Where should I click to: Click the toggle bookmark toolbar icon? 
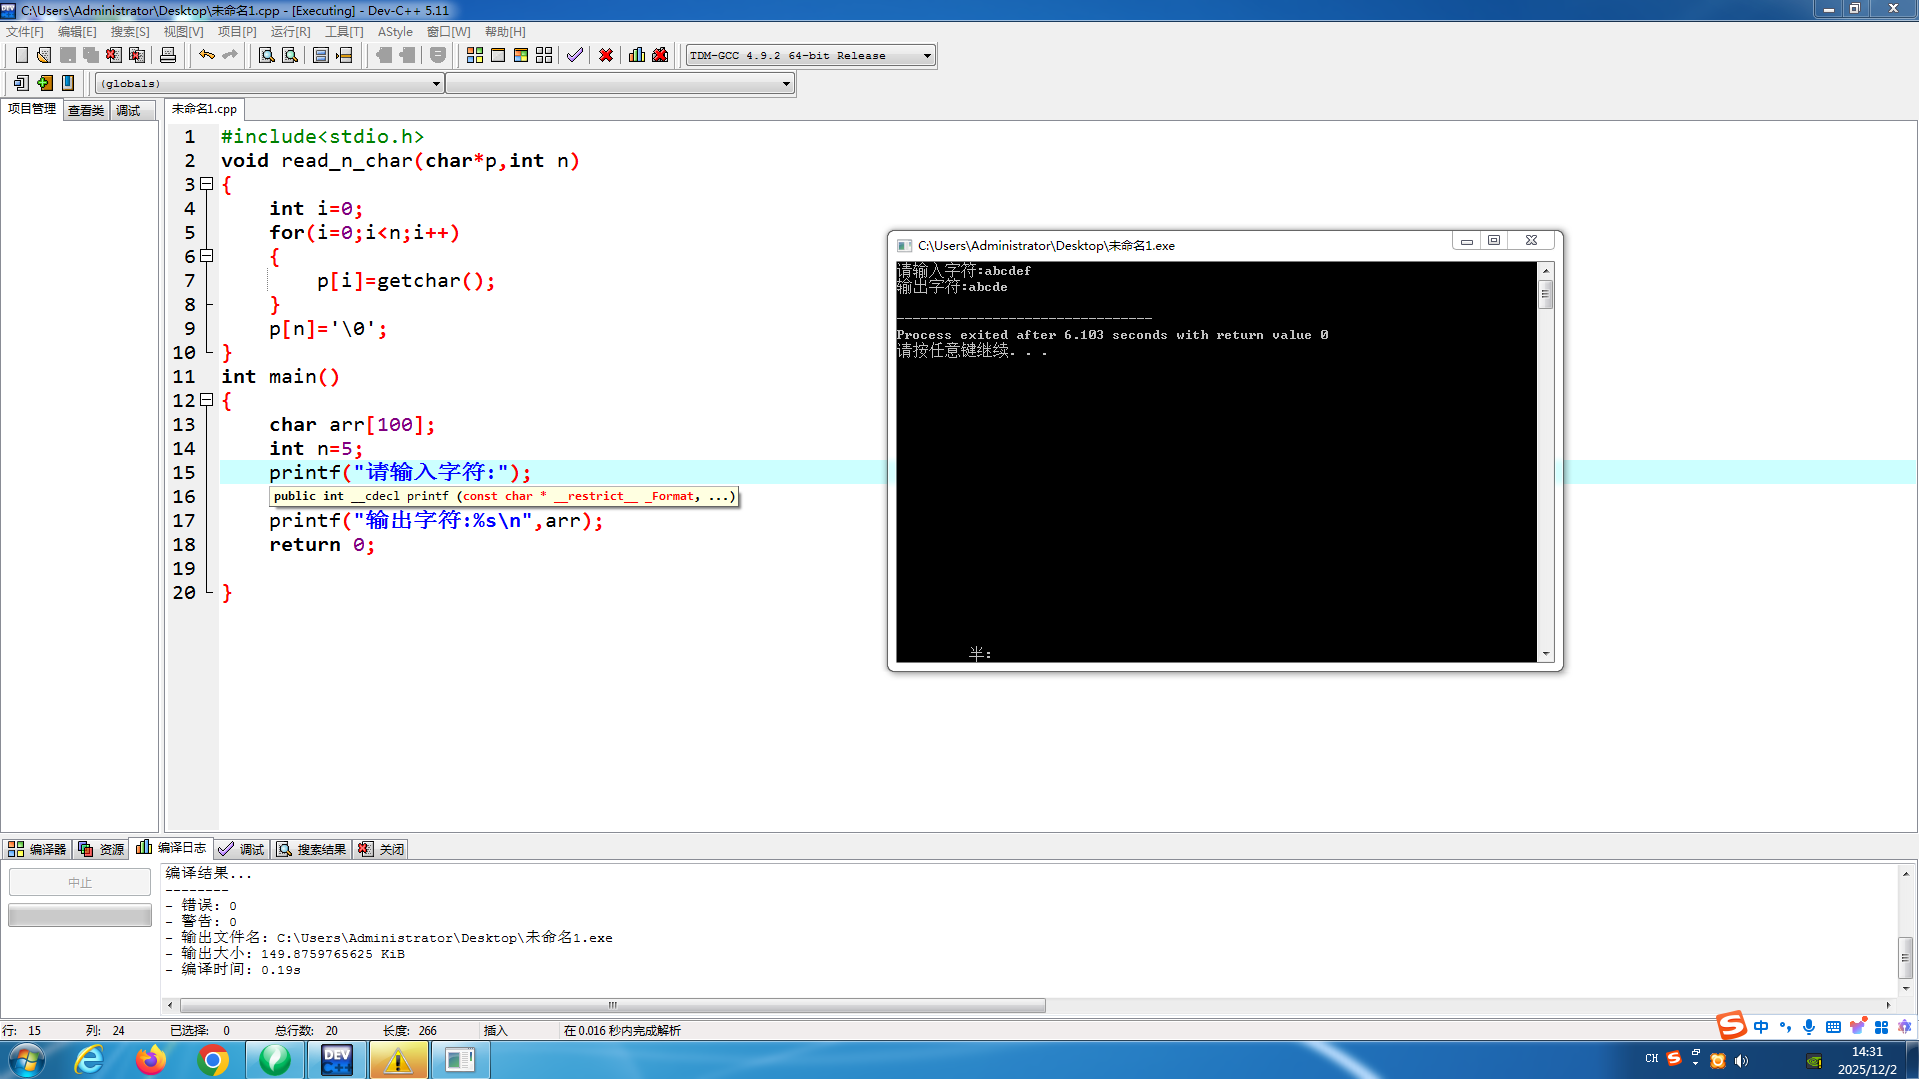coord(68,83)
